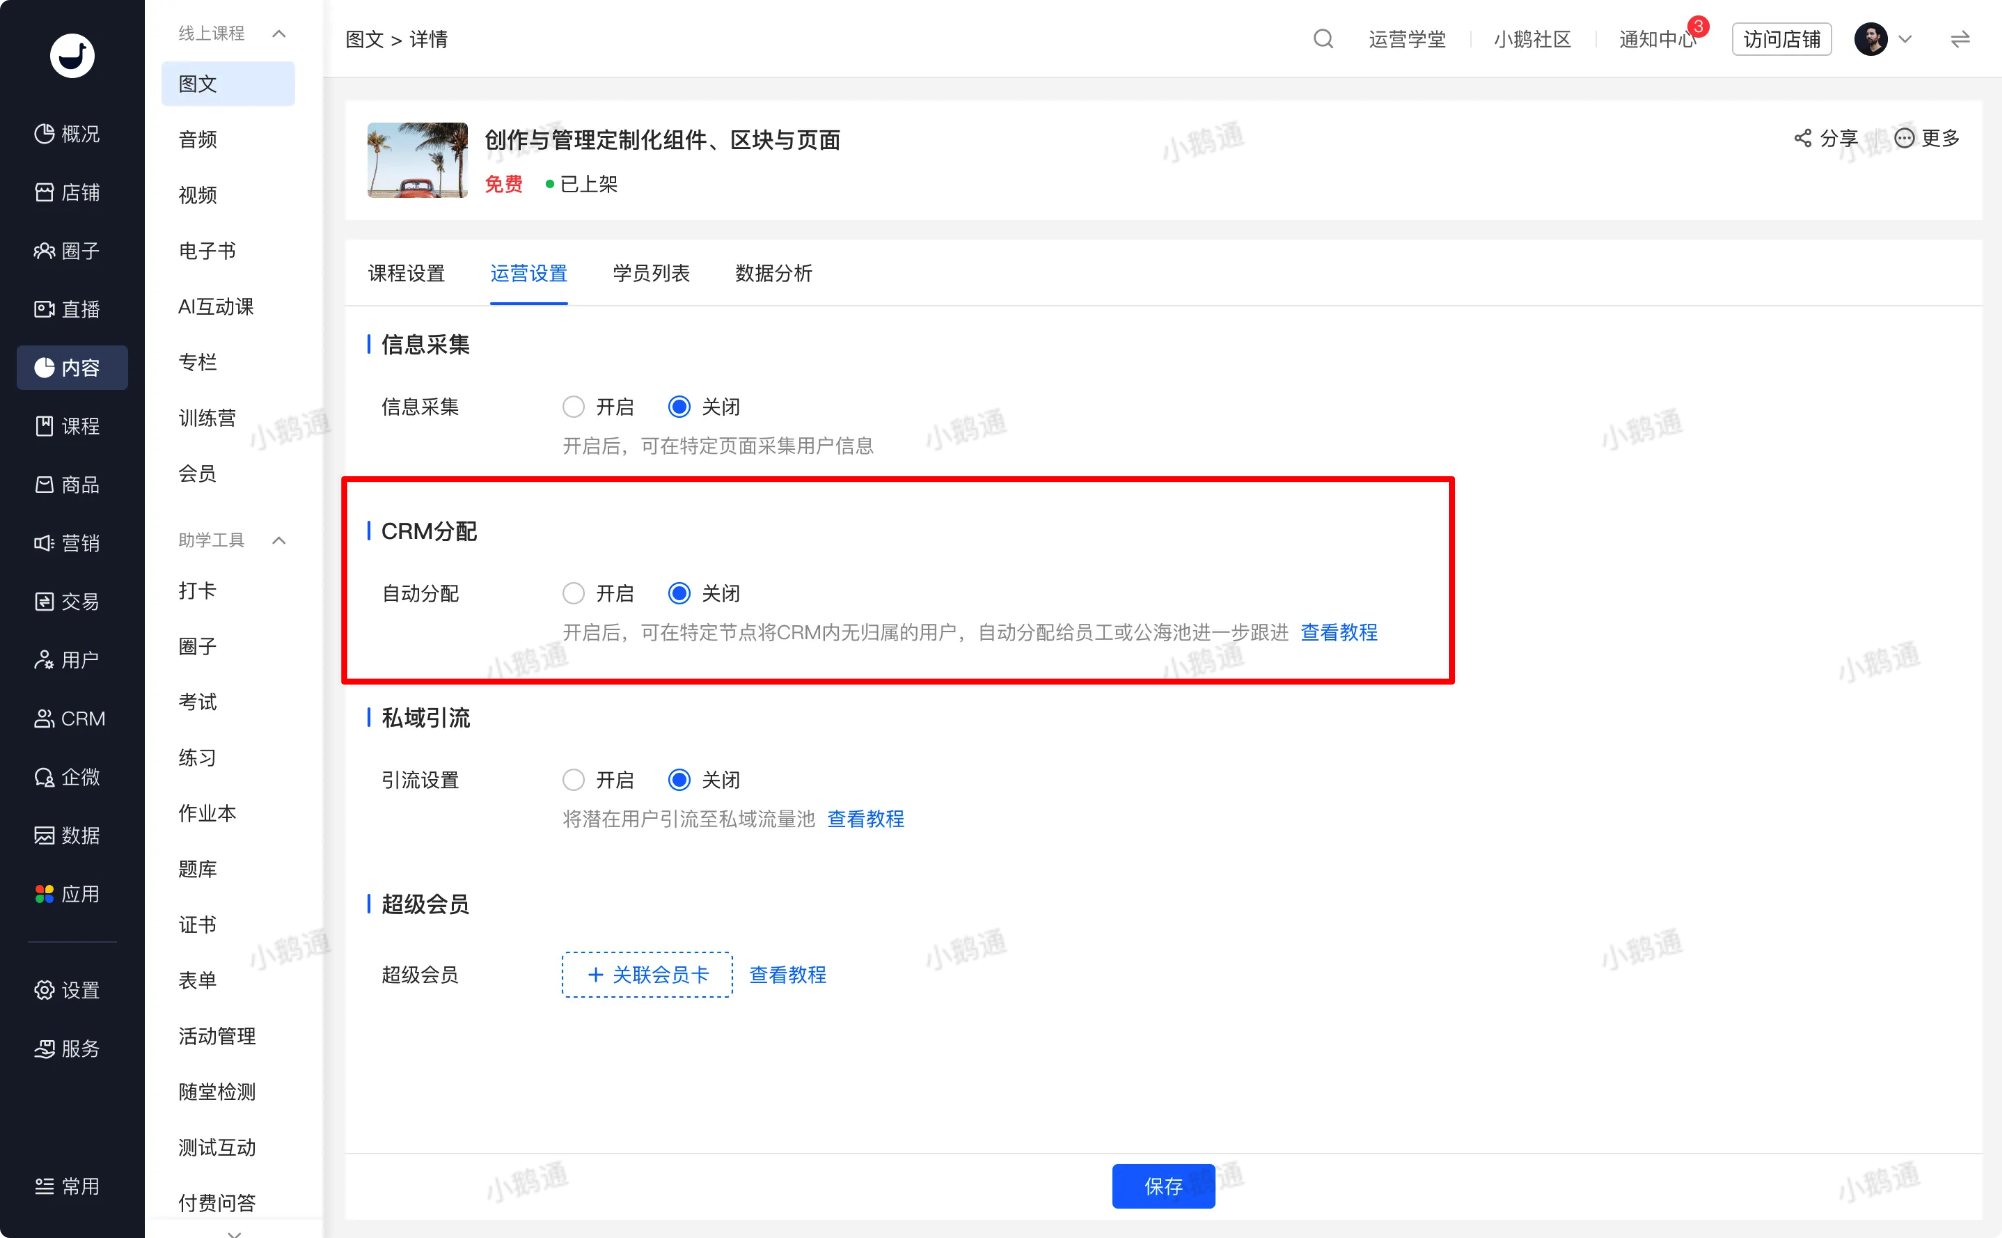The width and height of the screenshot is (2002, 1238).
Task: Open 交易 transactions section
Action: (67, 602)
